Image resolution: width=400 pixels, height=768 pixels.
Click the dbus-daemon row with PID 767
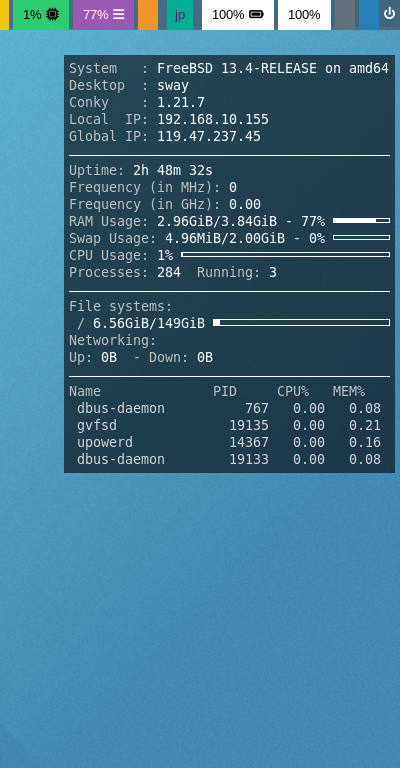tap(229, 408)
